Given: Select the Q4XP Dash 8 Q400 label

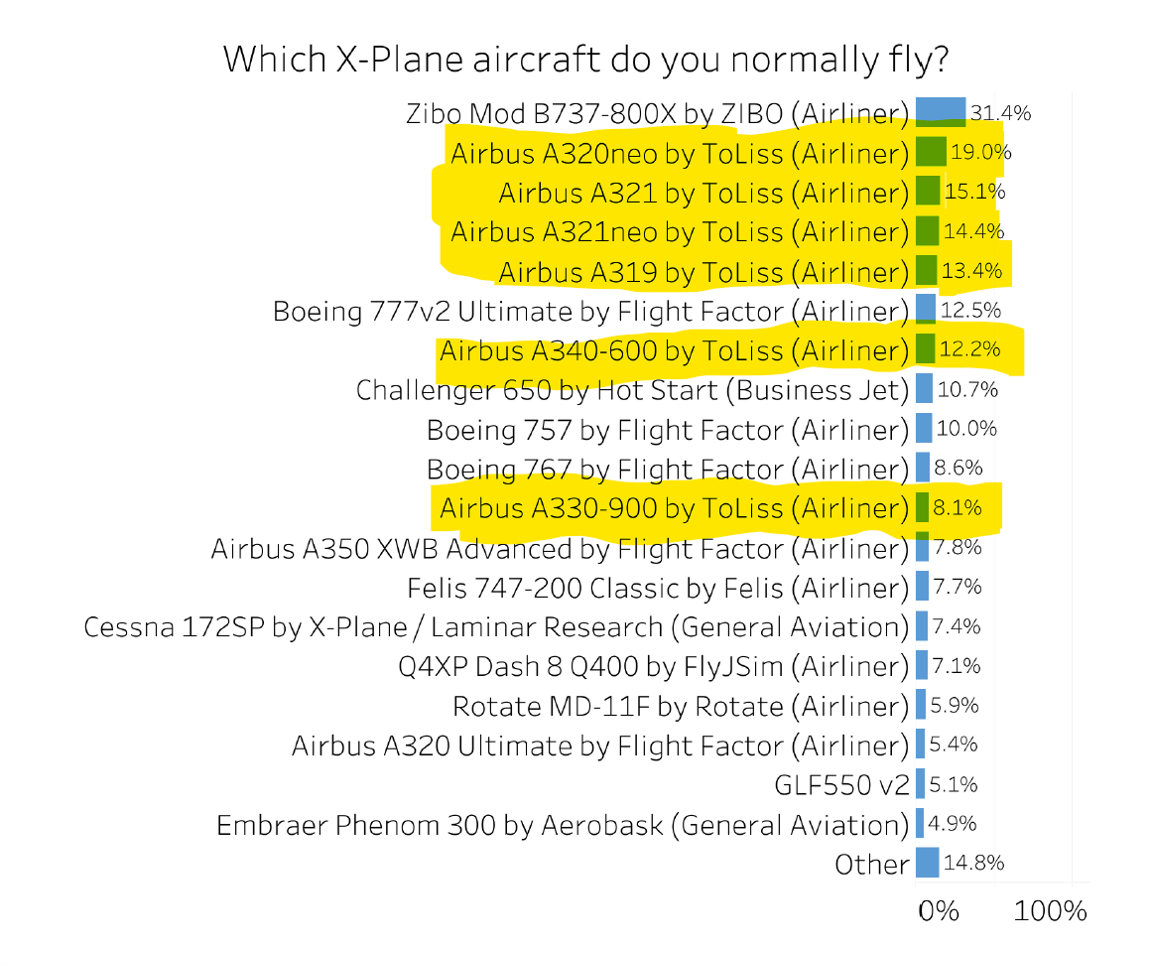Looking at the screenshot, I should [654, 666].
